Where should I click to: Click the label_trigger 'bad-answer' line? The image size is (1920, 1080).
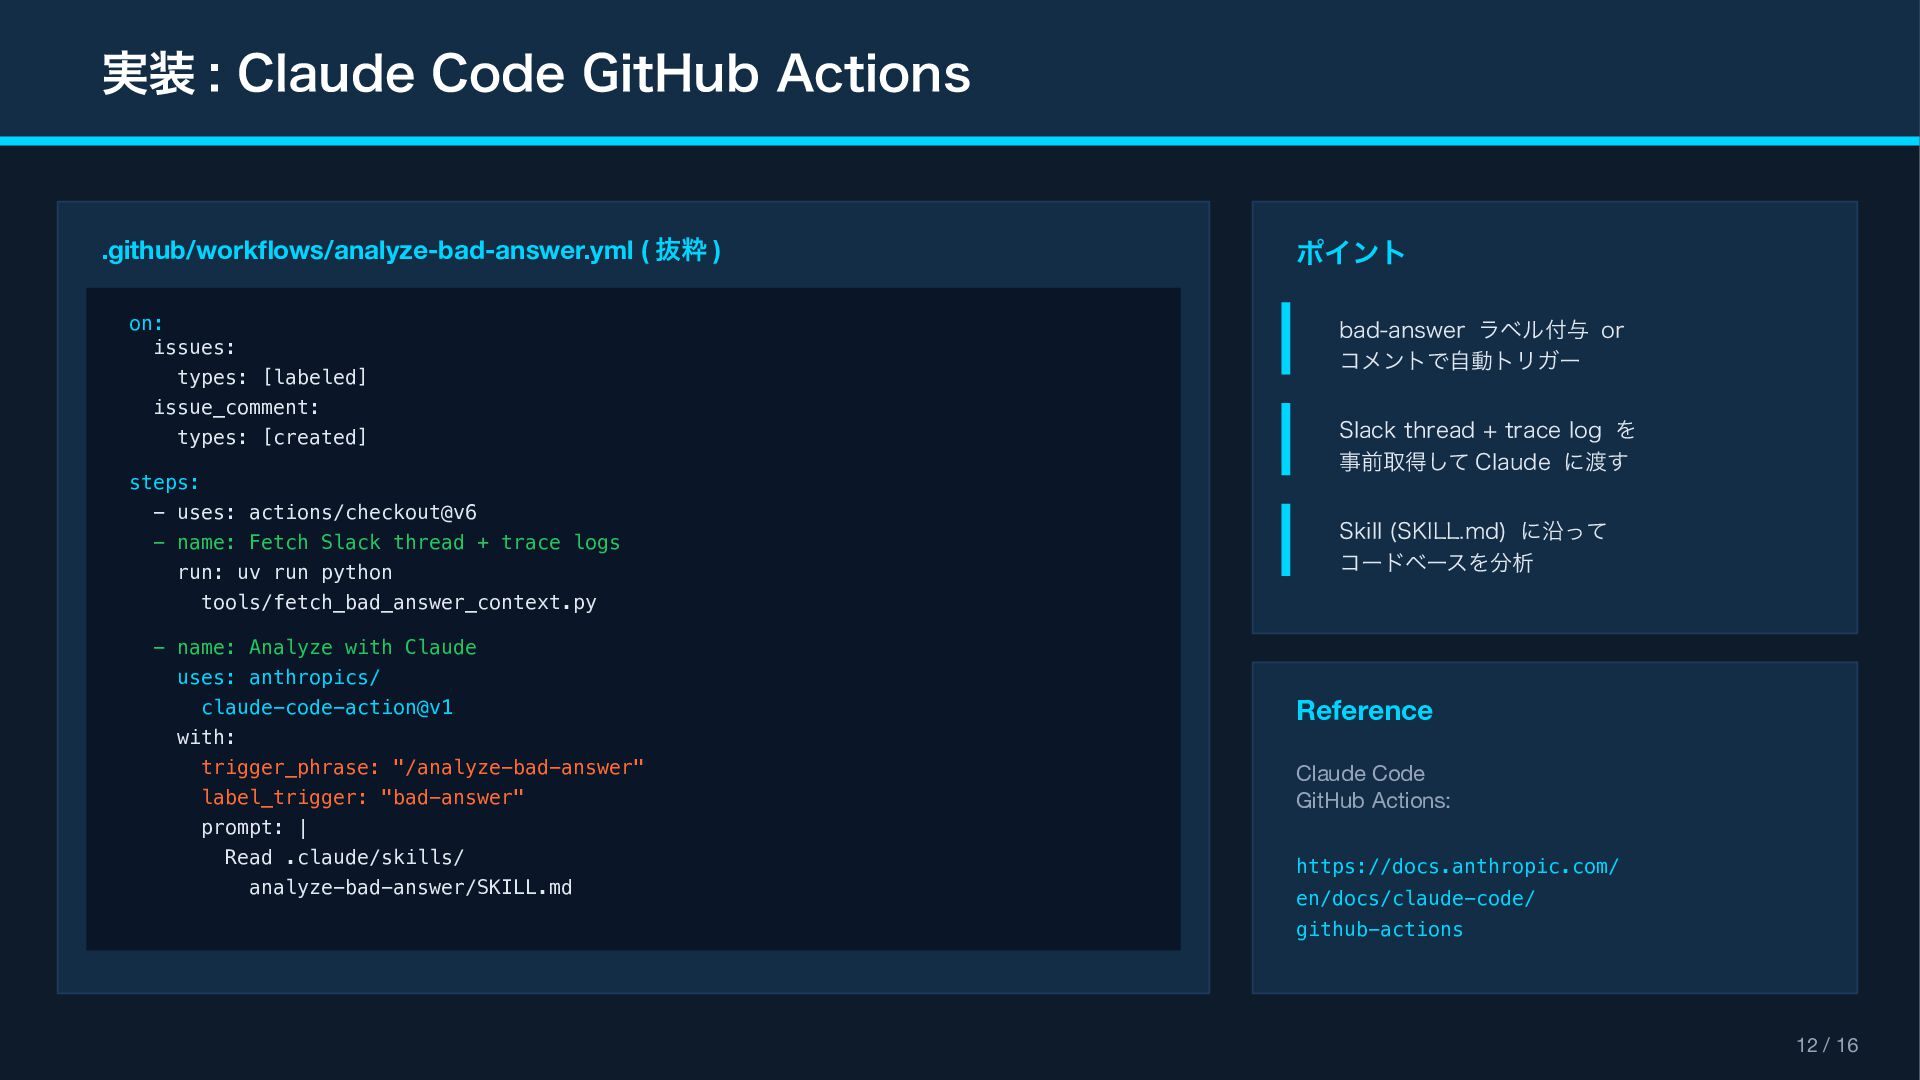click(x=362, y=798)
